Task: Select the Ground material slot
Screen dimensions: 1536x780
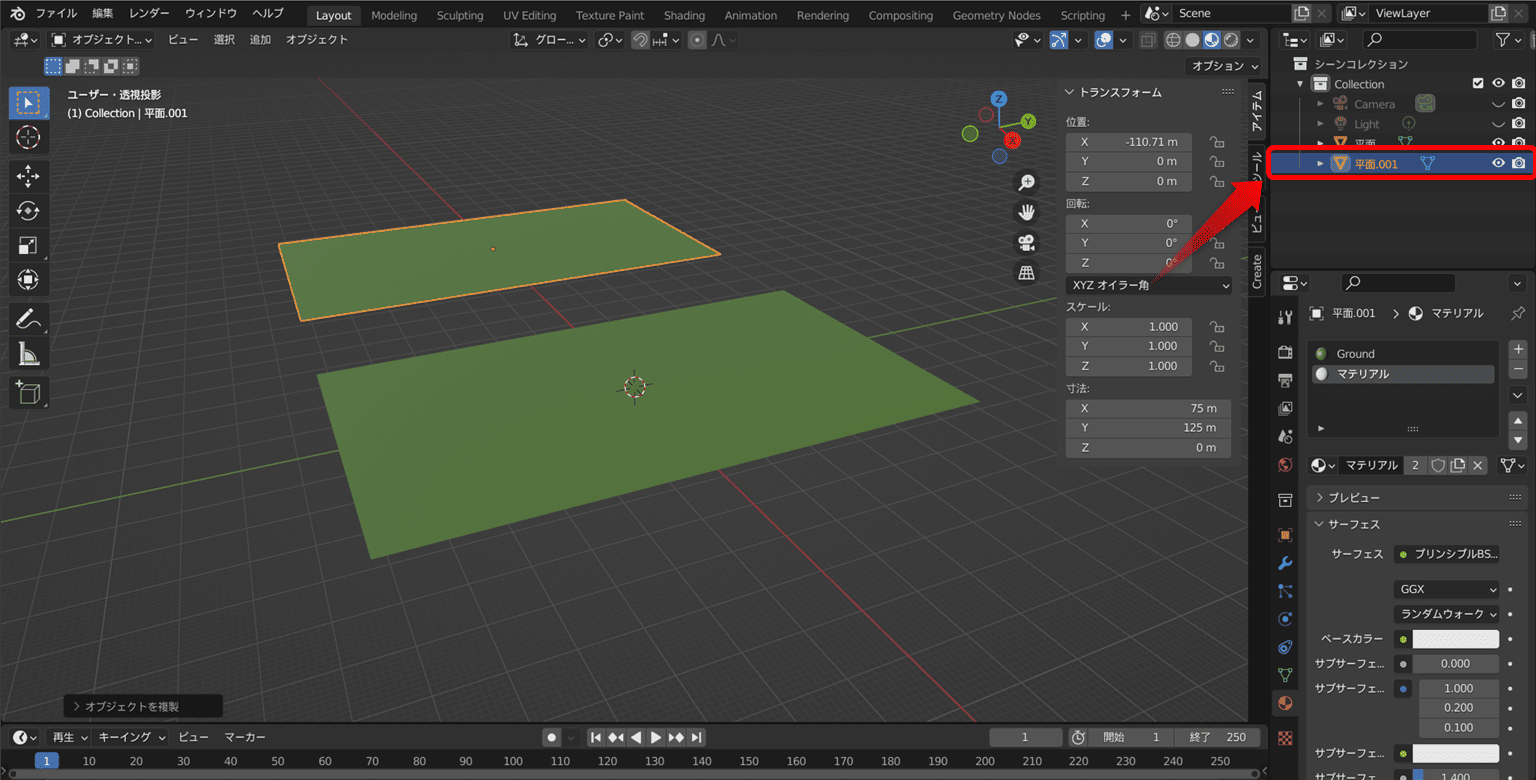Action: 1403,353
